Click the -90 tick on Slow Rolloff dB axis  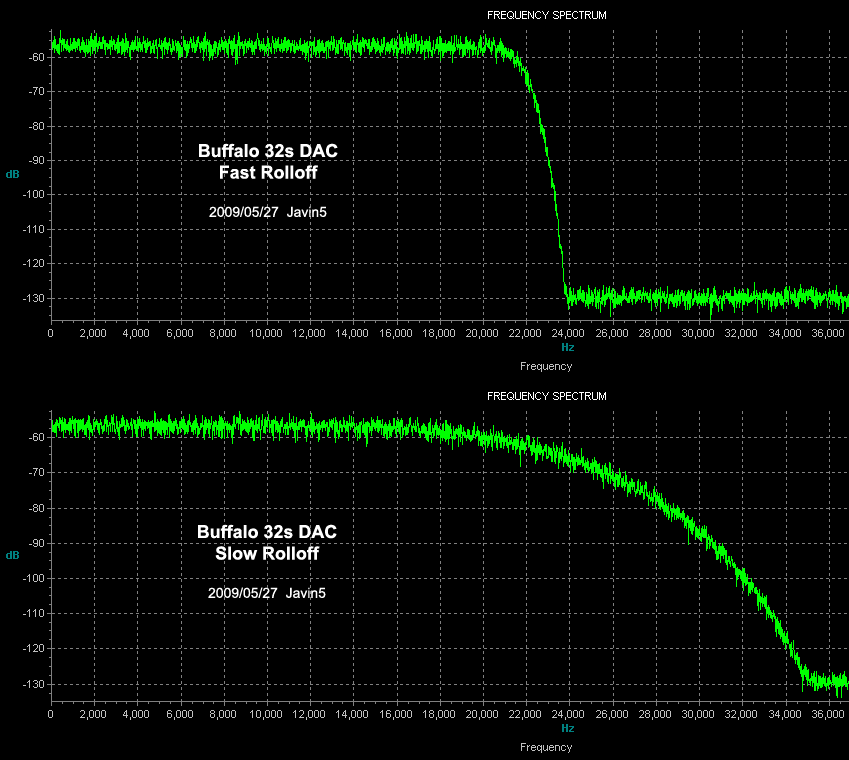pos(36,543)
